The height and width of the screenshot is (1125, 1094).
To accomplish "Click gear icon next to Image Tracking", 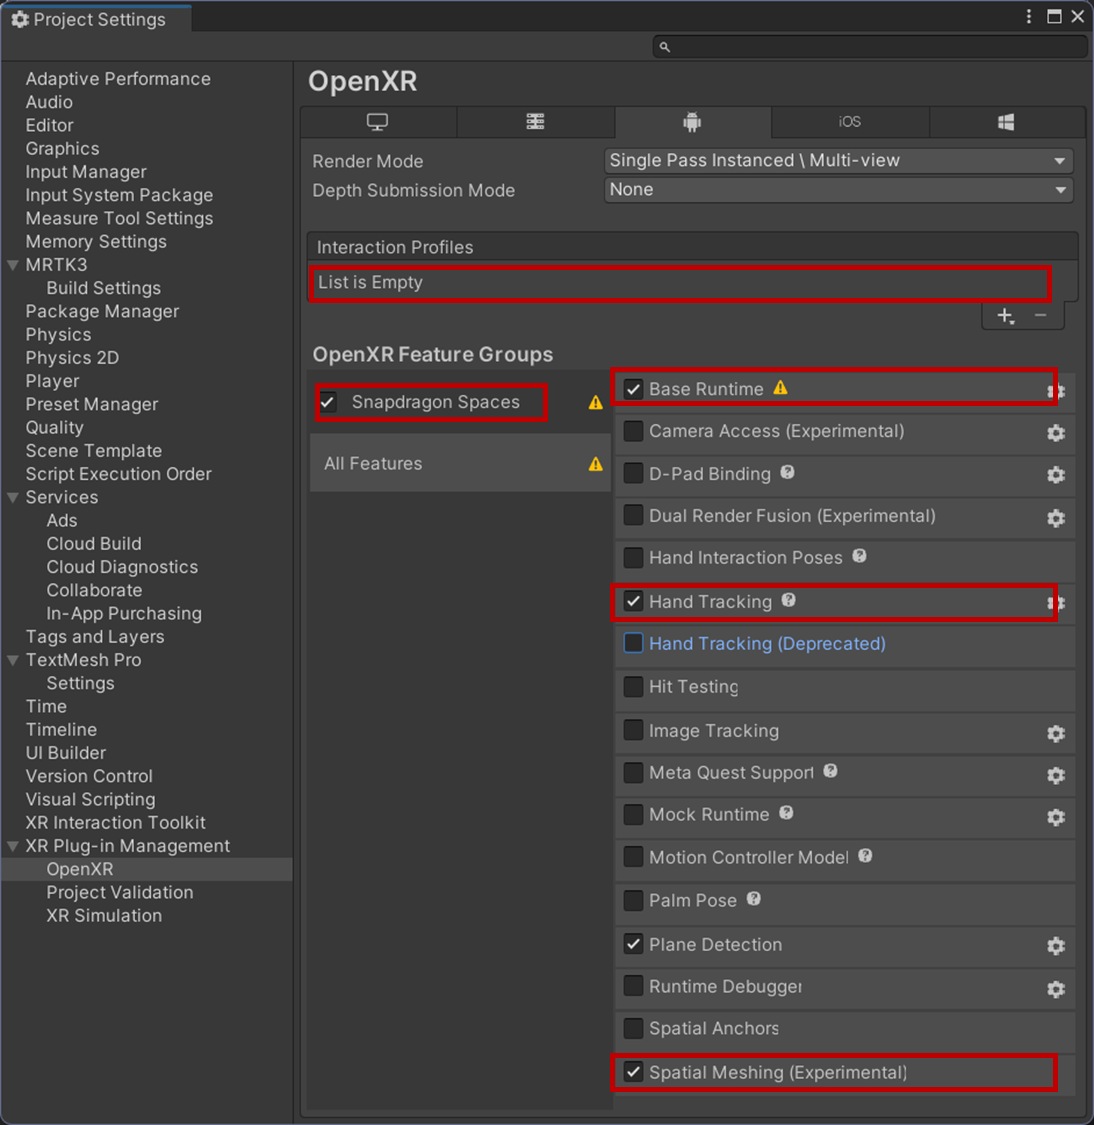I will [1055, 733].
